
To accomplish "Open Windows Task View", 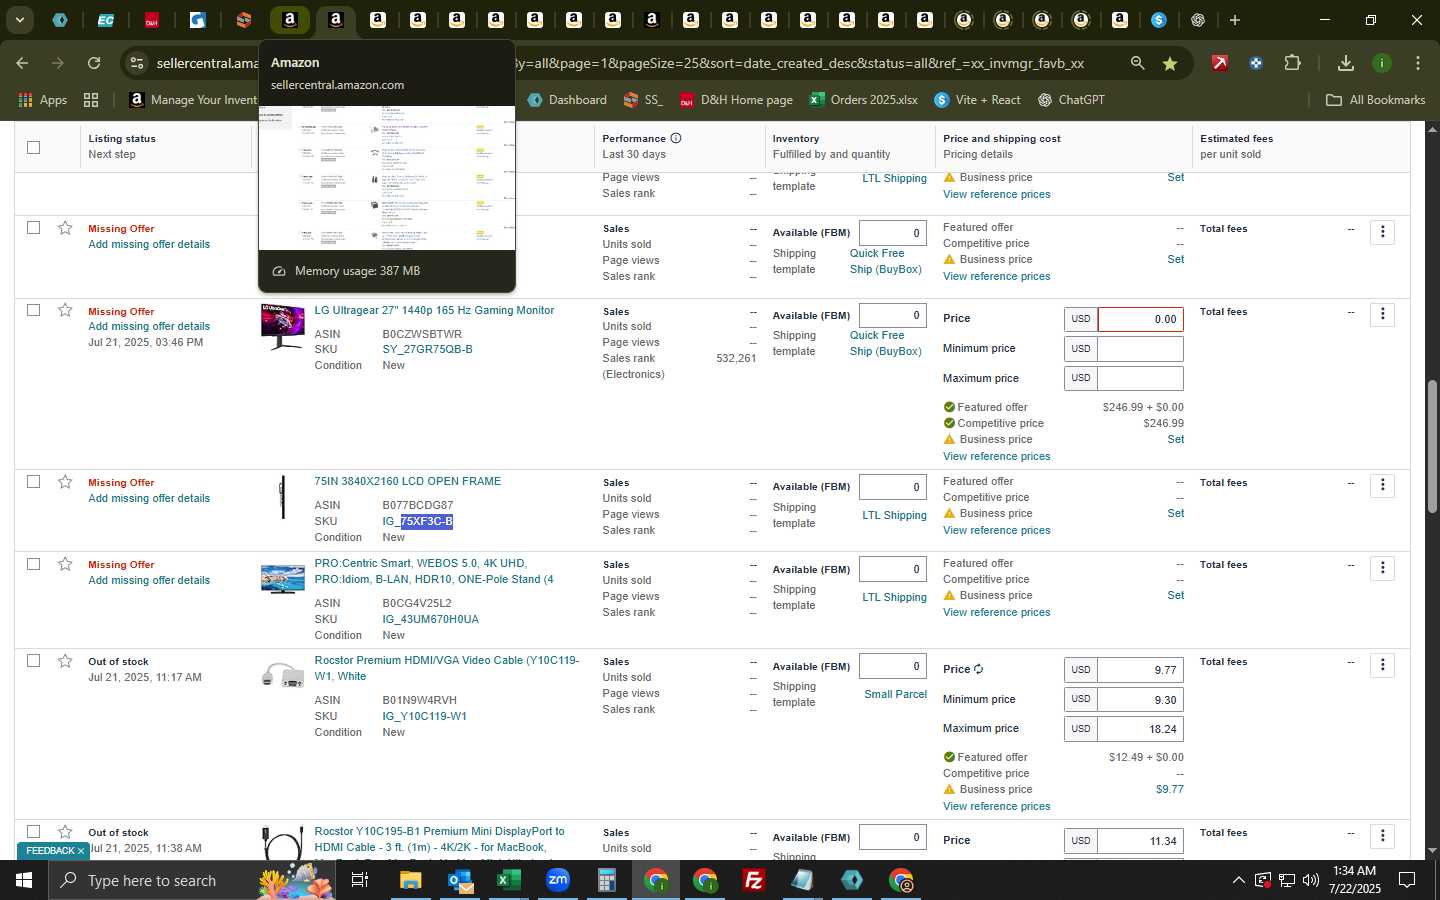I will pos(359,880).
